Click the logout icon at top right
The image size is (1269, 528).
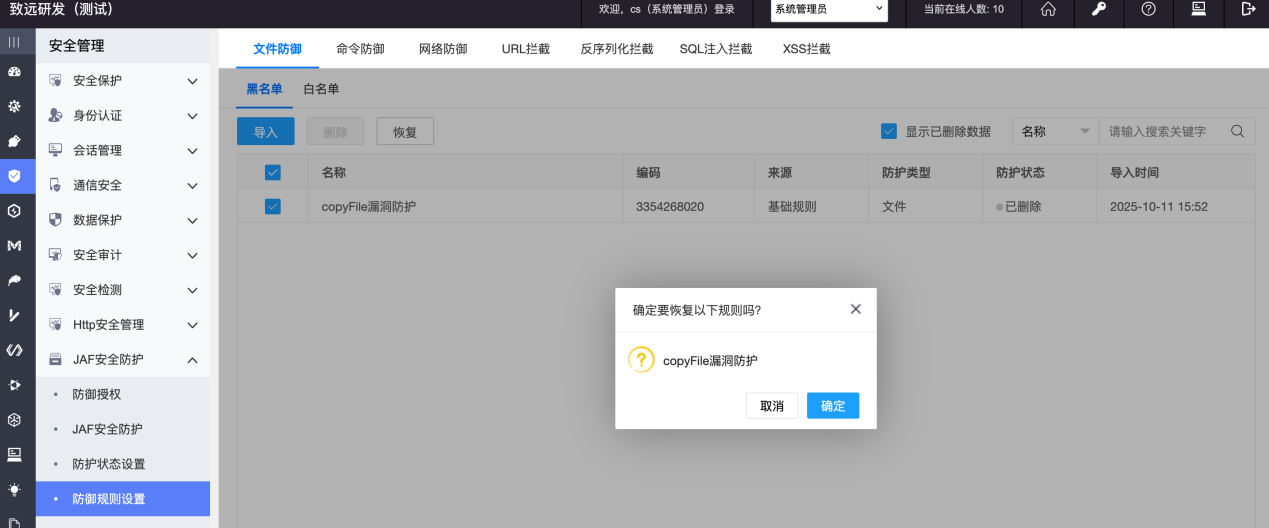[1247, 9]
